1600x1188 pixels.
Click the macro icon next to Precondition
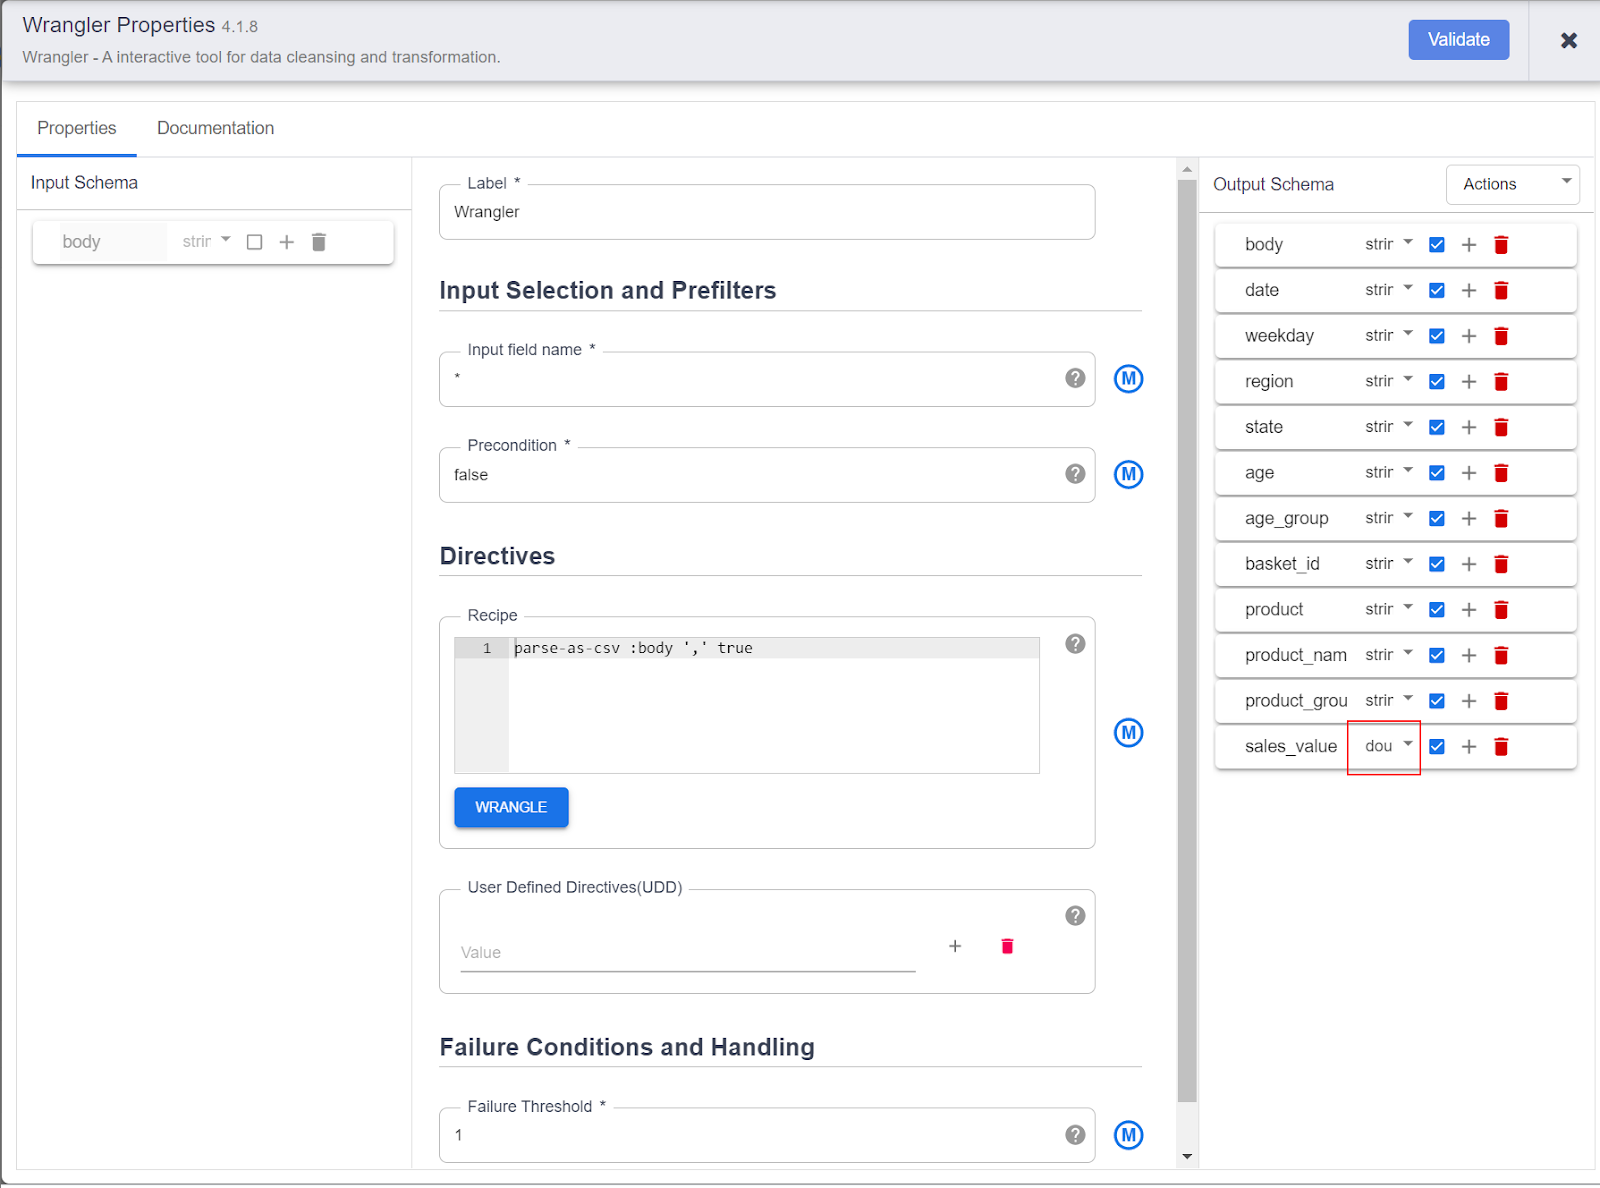coord(1129,474)
